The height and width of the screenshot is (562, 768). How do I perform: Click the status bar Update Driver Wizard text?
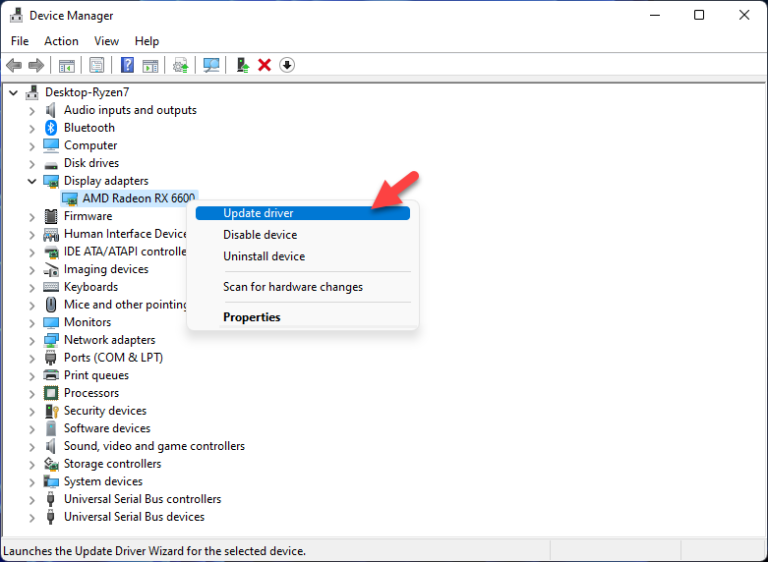154,551
